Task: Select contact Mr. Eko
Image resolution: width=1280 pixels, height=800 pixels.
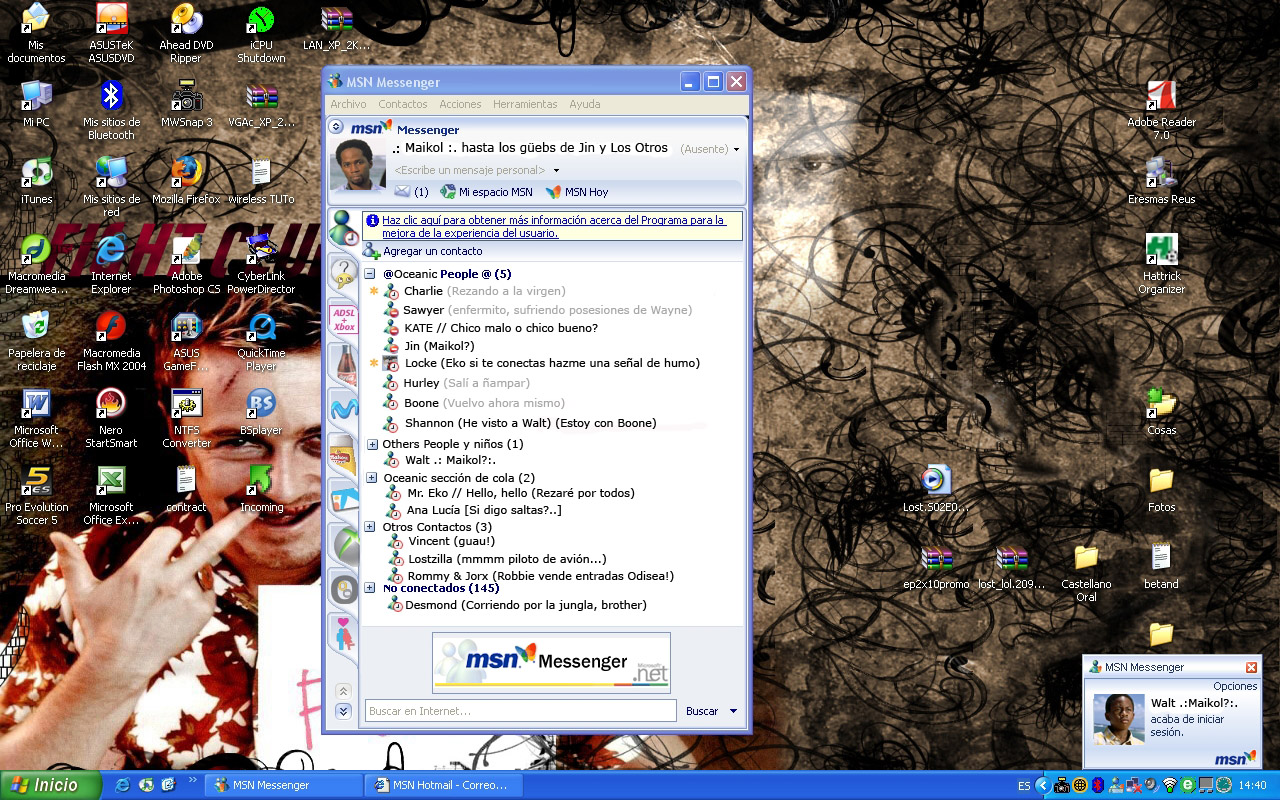Action: click(x=510, y=493)
